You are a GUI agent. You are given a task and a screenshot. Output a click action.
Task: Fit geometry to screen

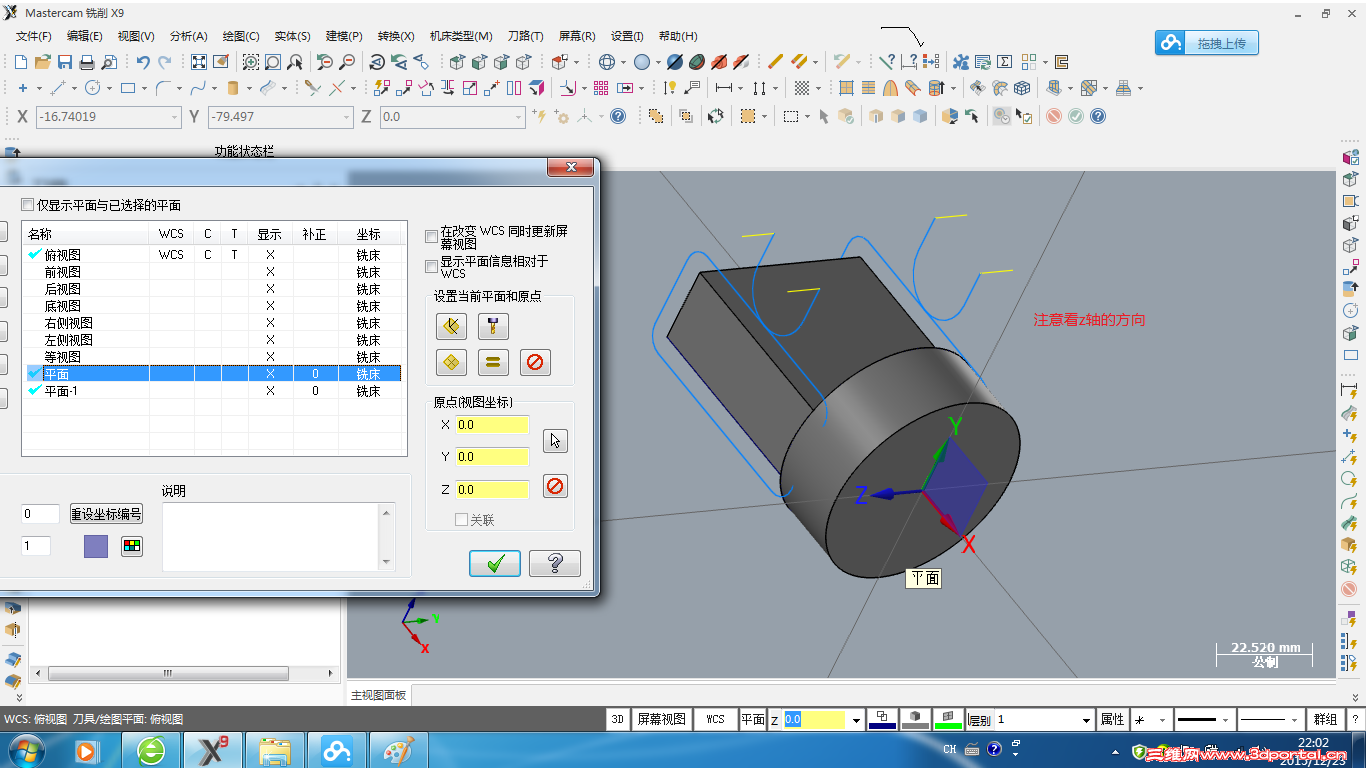pyautogui.click(x=199, y=62)
